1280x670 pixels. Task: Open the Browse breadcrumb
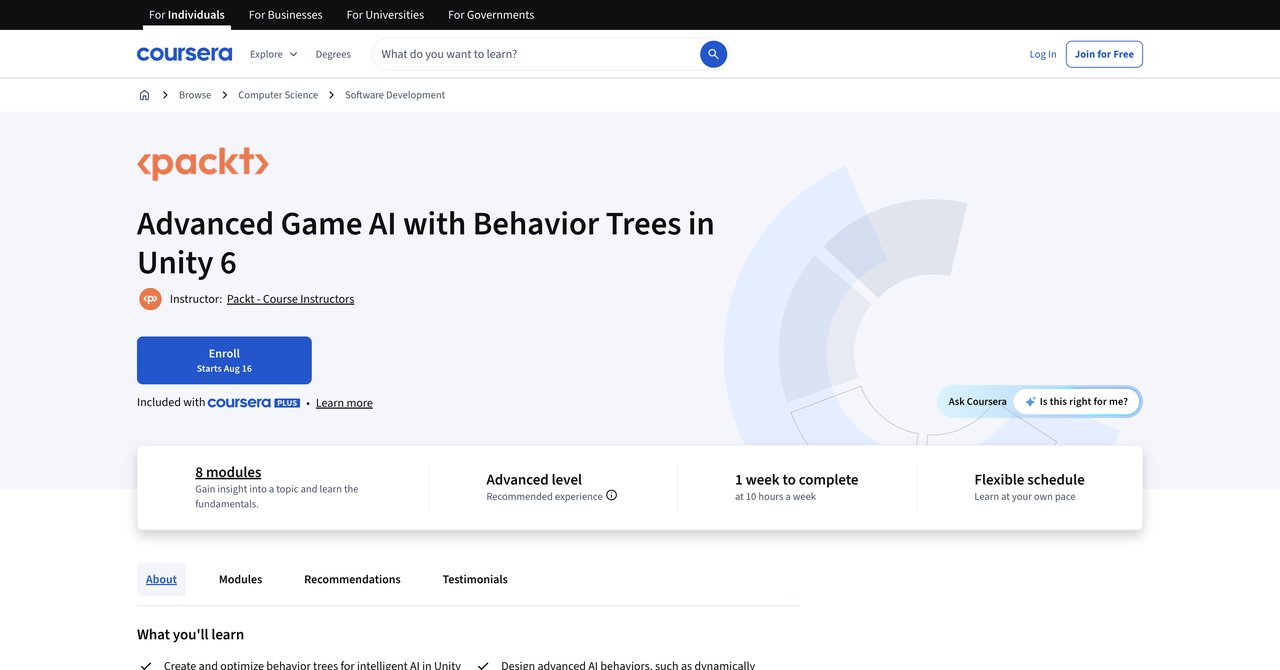(x=195, y=95)
